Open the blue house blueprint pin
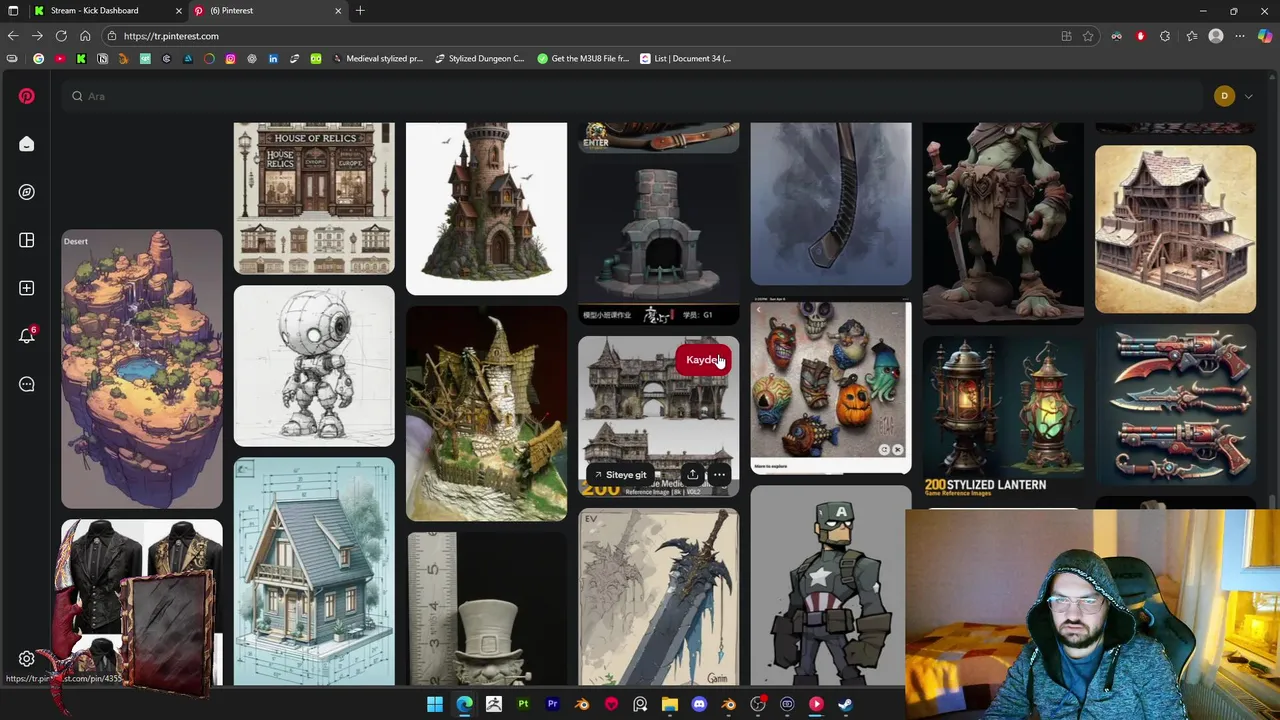 click(314, 571)
